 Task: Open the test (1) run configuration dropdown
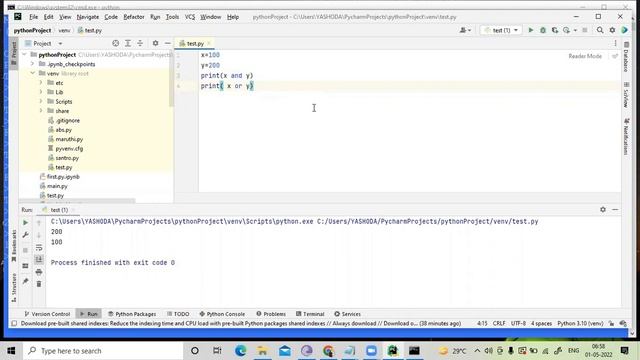pos(501,30)
